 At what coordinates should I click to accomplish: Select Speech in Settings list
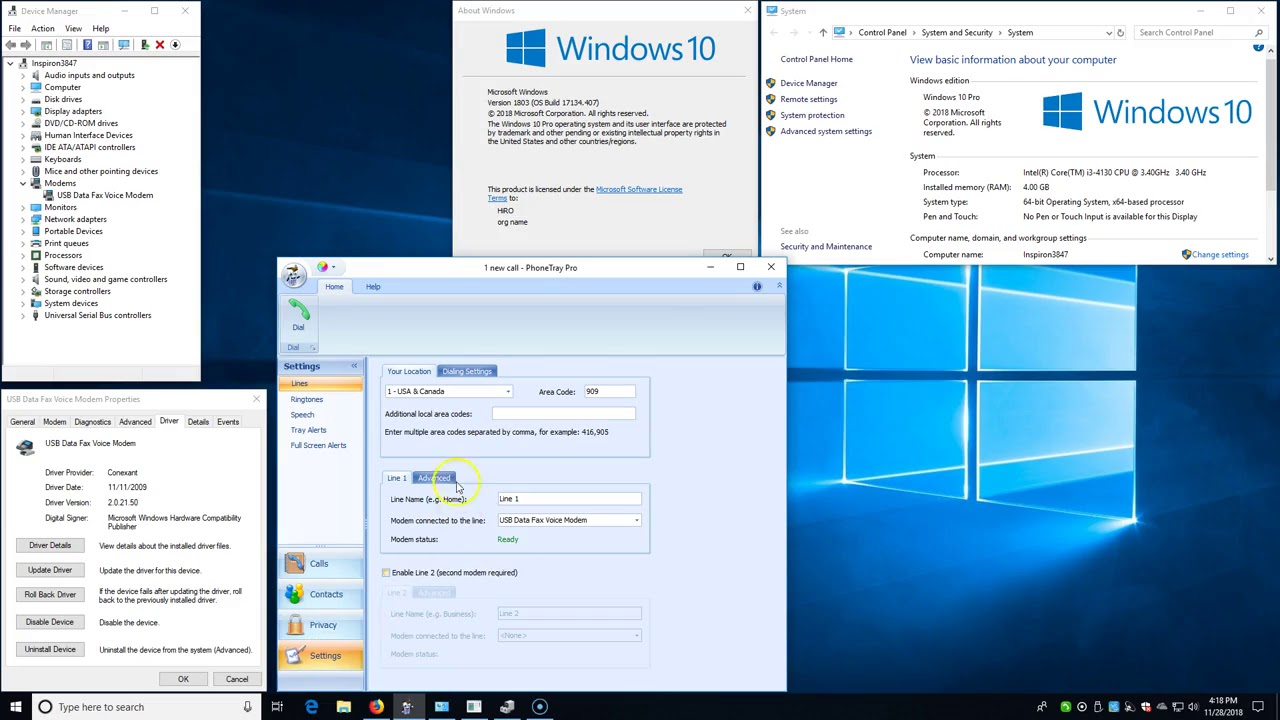[x=302, y=414]
